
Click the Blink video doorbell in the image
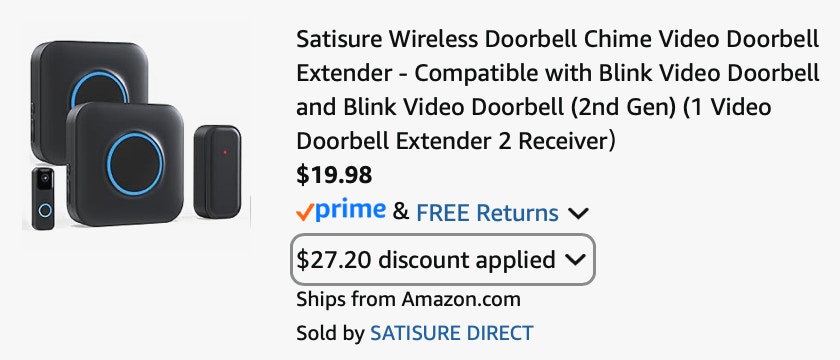coord(43,199)
